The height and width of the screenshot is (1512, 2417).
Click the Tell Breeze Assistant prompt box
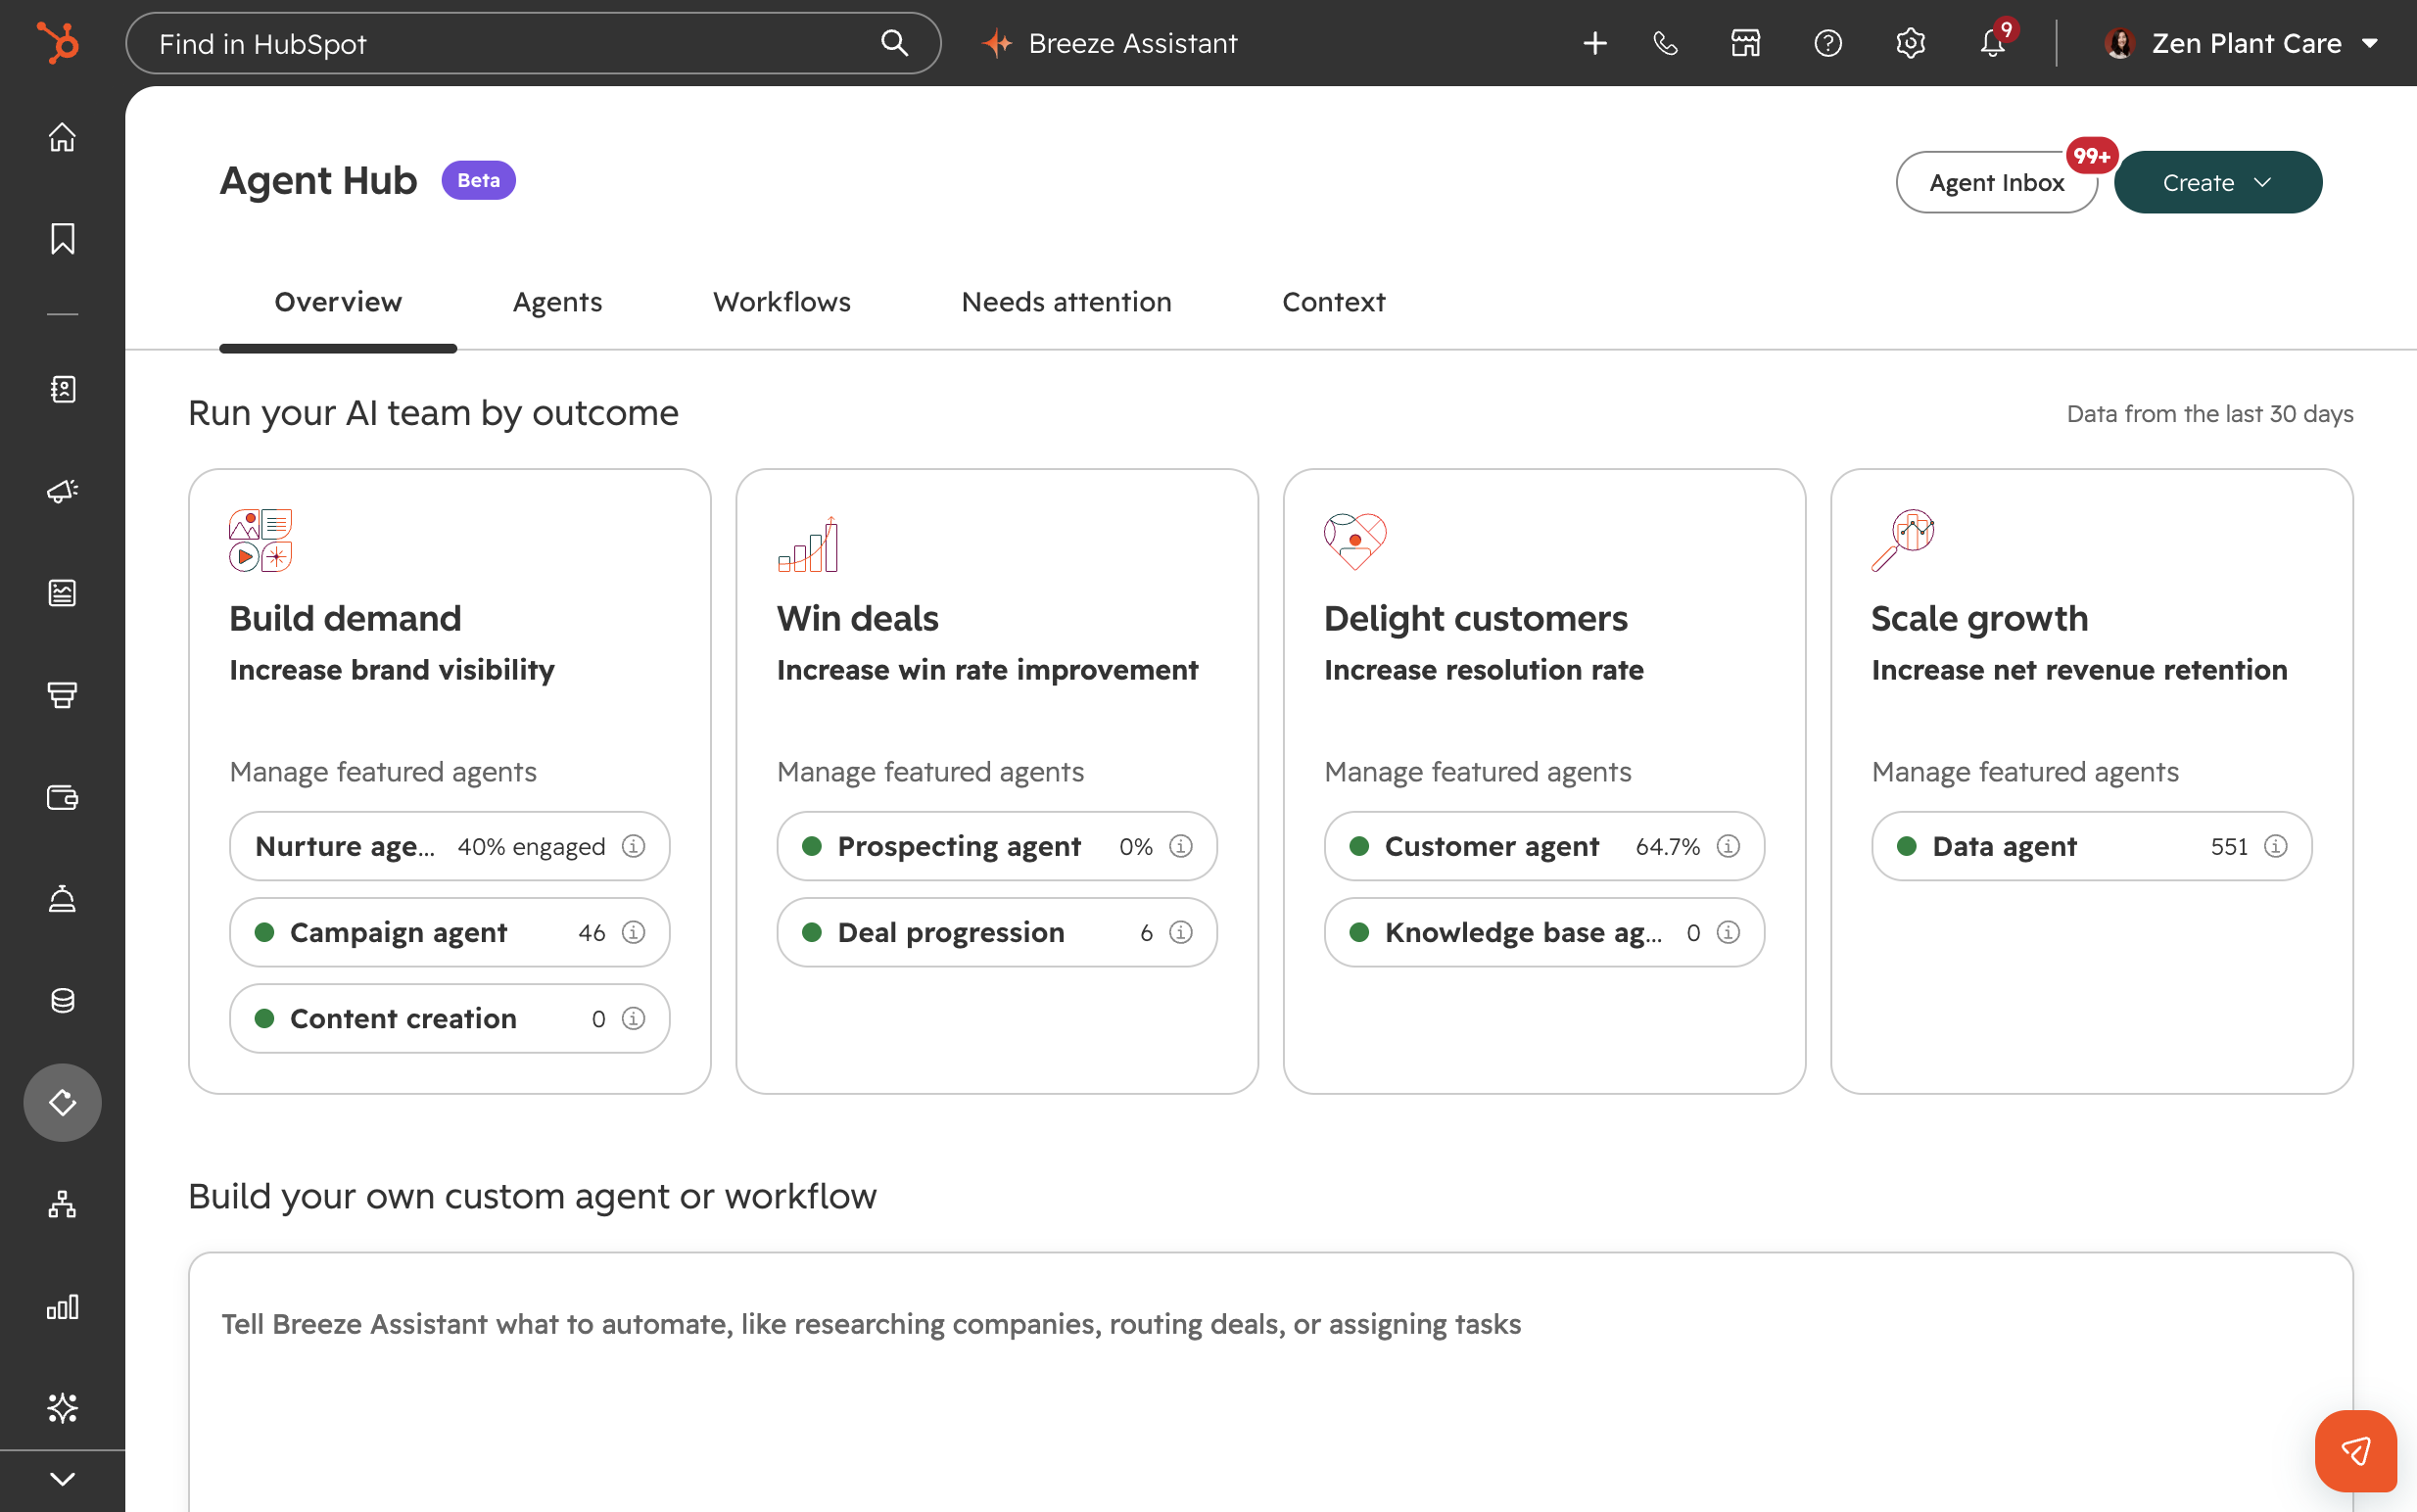tap(1270, 1382)
